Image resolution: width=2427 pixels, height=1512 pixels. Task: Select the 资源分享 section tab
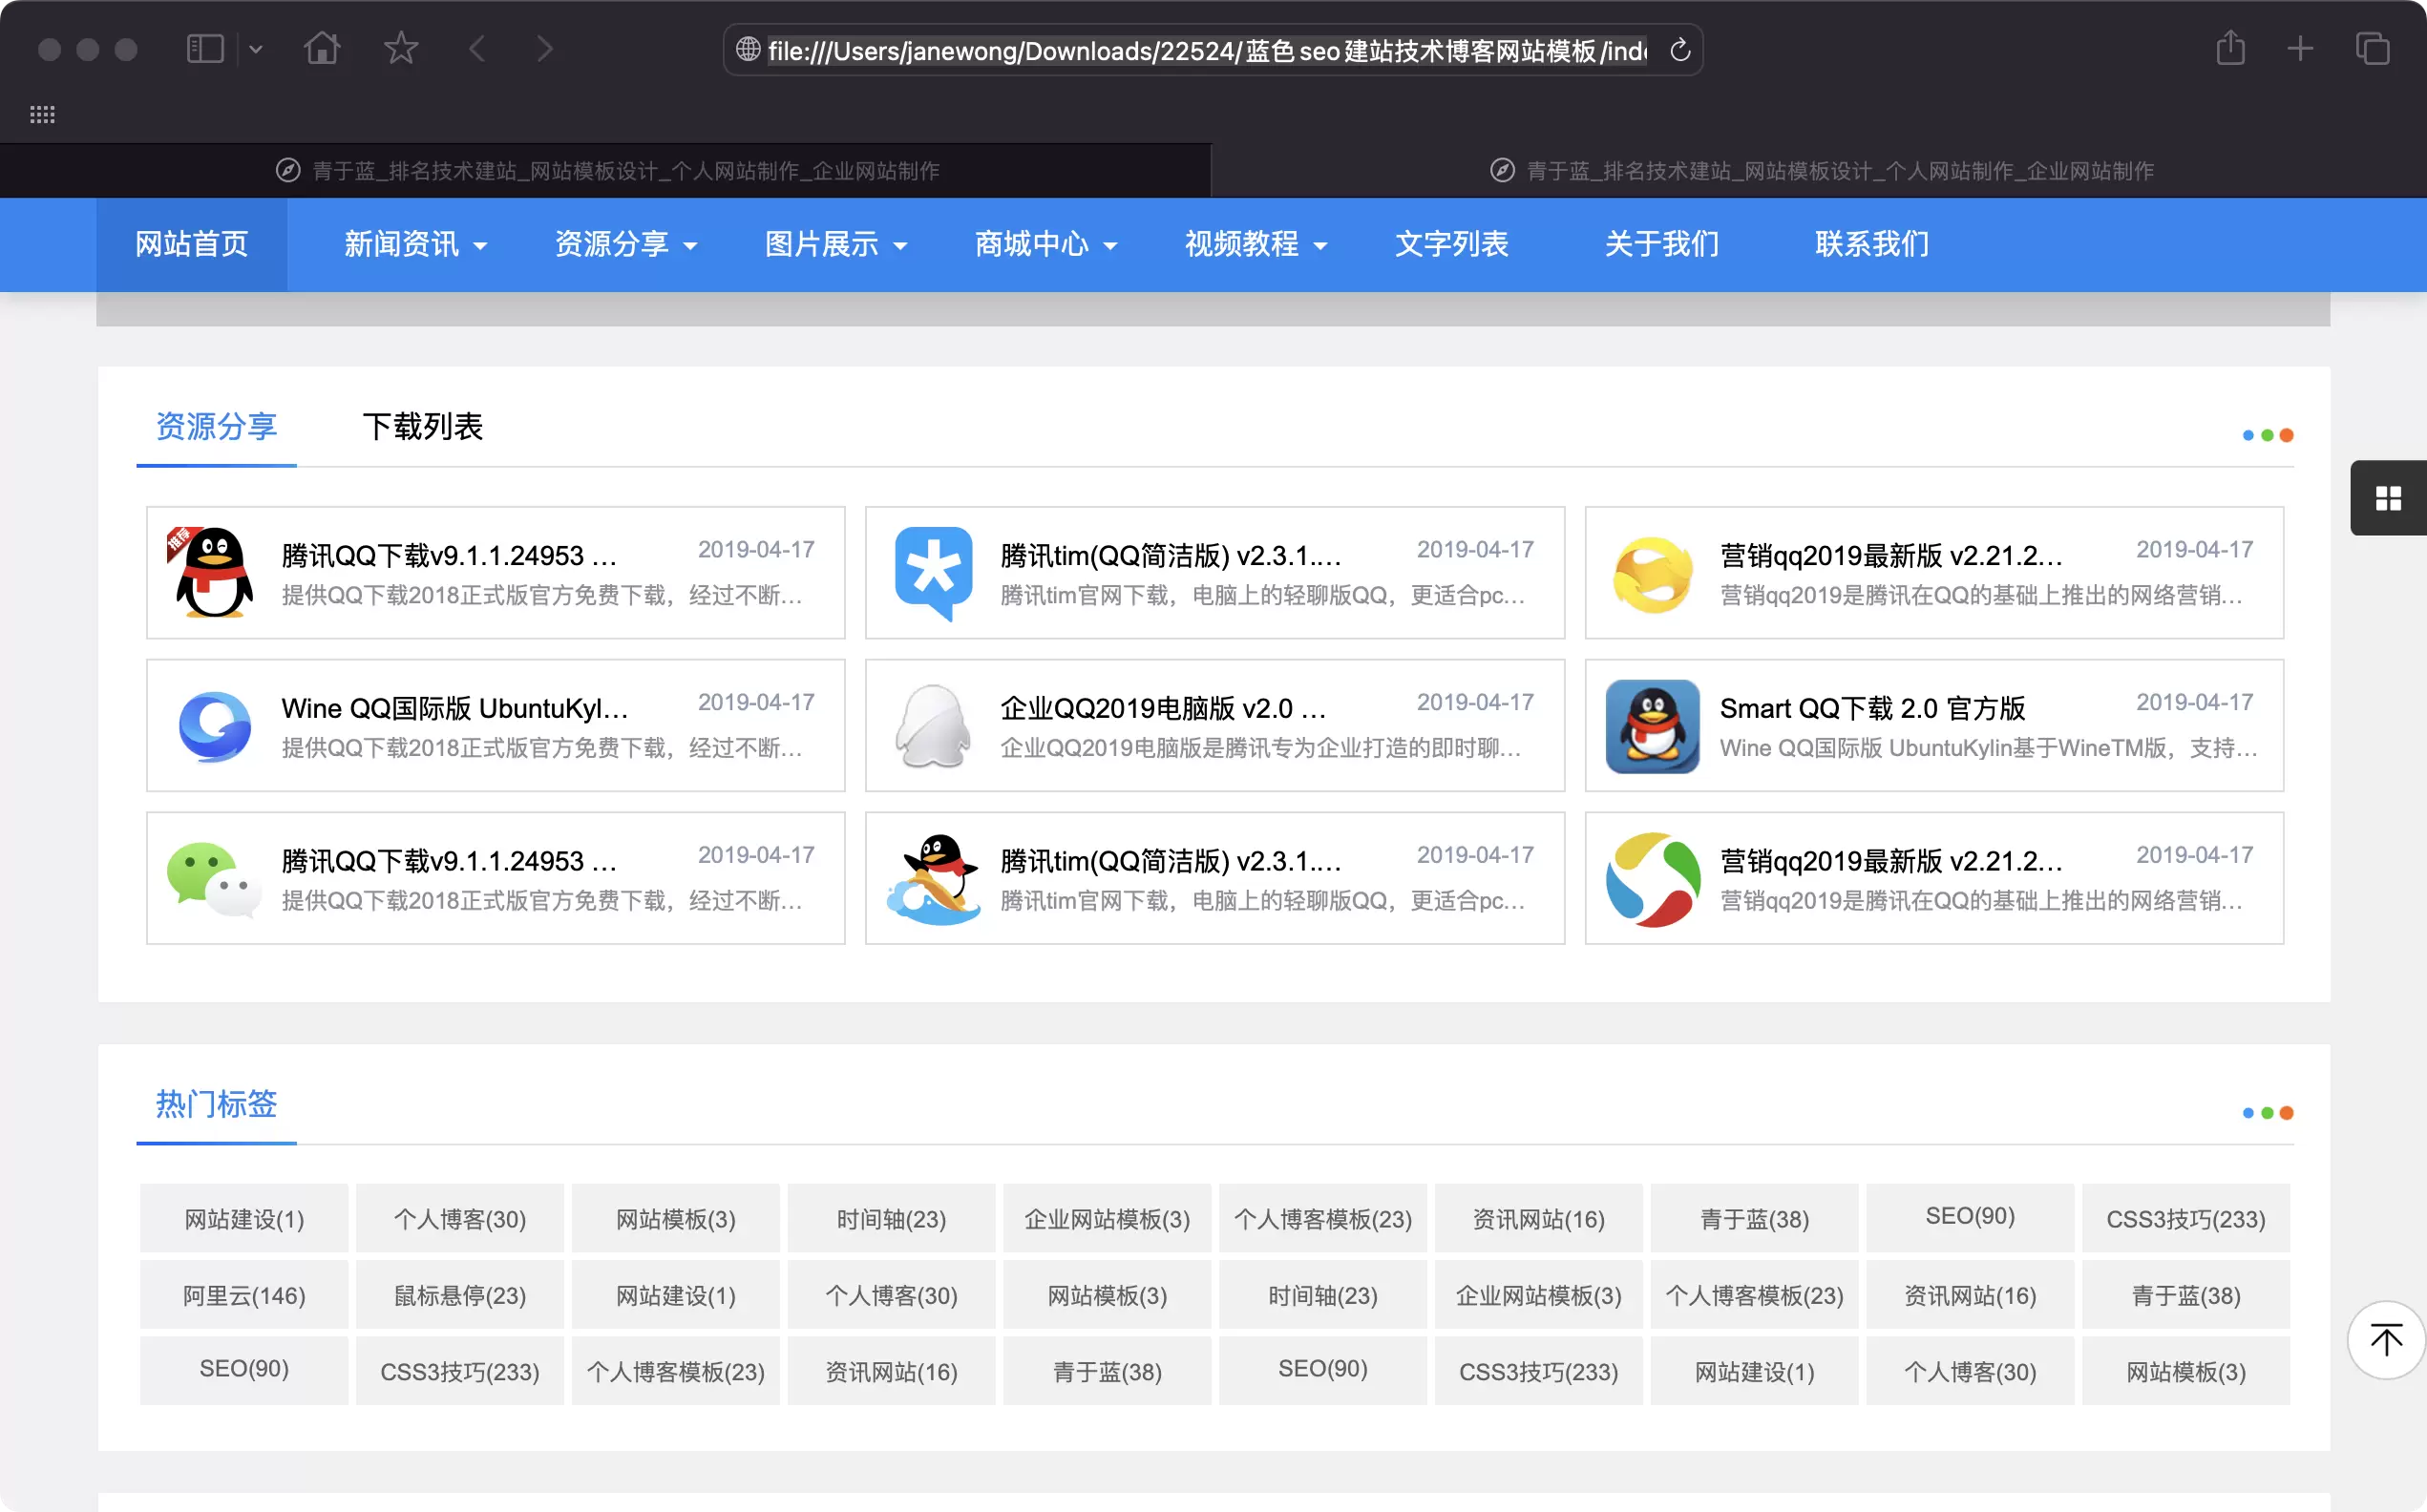click(216, 427)
